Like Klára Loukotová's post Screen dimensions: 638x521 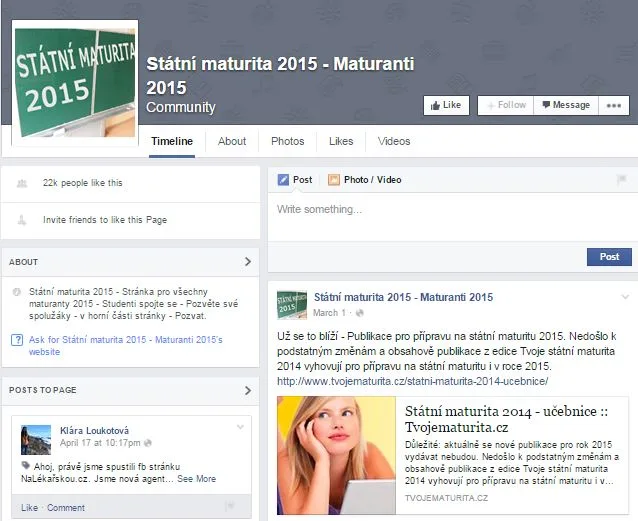[x=29, y=508]
